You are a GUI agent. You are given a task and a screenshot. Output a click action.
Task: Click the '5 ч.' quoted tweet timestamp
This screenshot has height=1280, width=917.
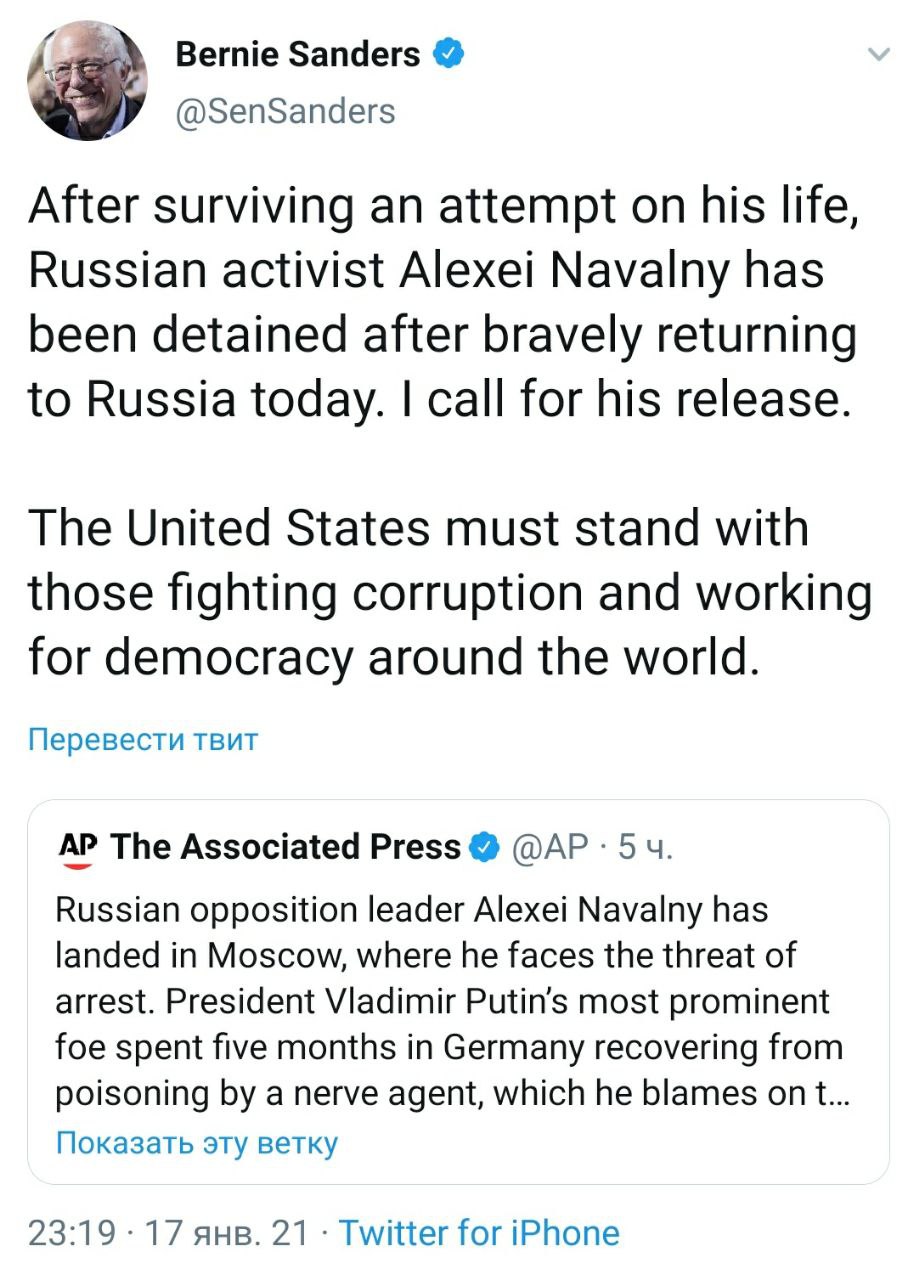click(645, 848)
